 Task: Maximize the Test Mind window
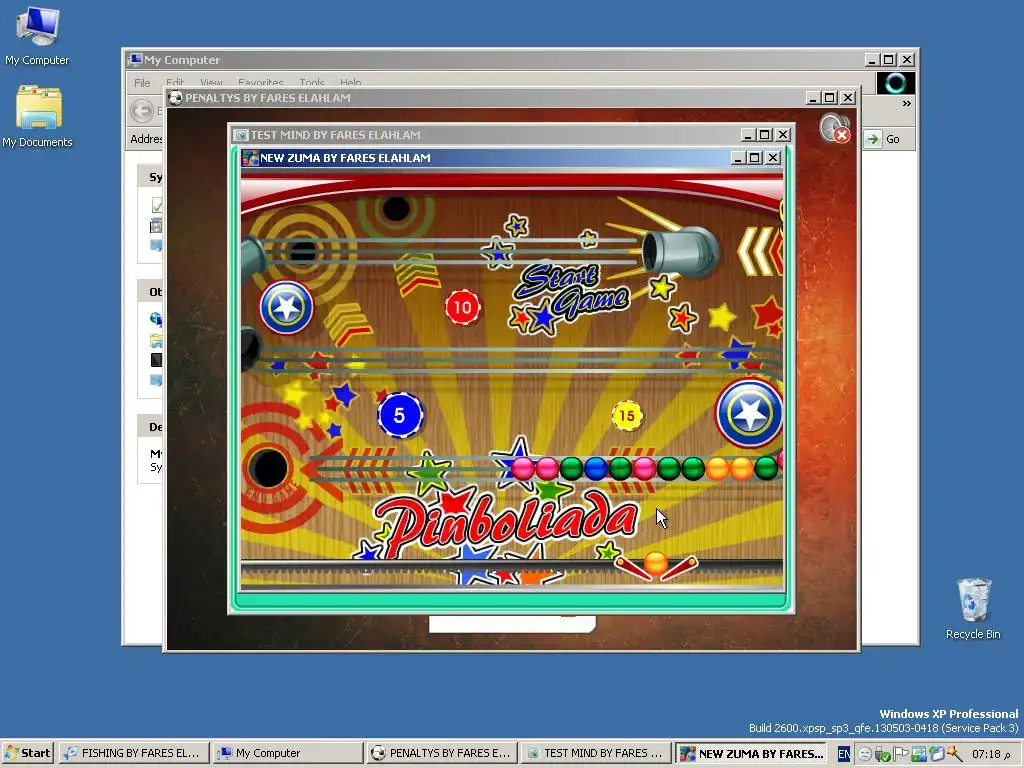pyautogui.click(x=765, y=135)
